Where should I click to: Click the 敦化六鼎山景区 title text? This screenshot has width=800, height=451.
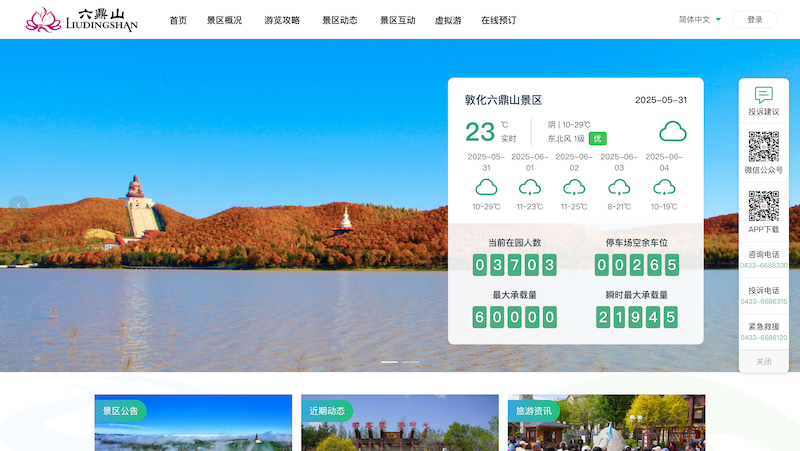click(503, 100)
